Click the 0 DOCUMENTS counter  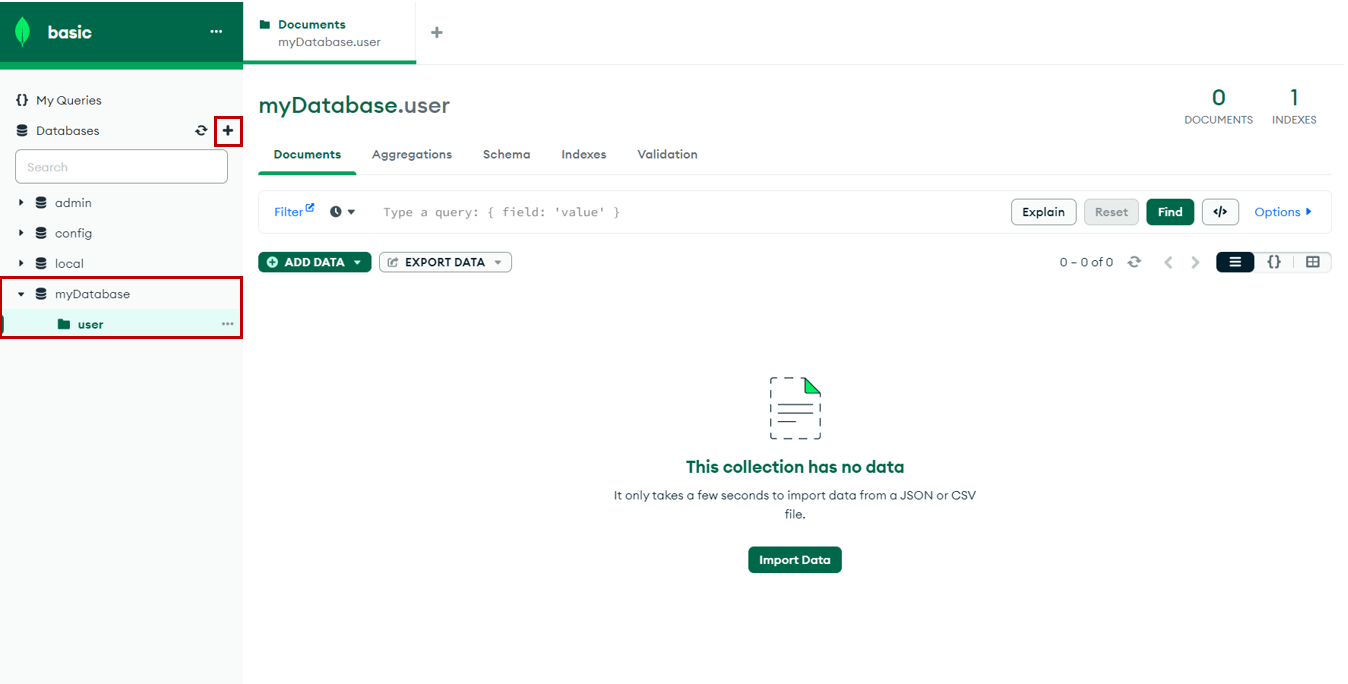point(1218,106)
